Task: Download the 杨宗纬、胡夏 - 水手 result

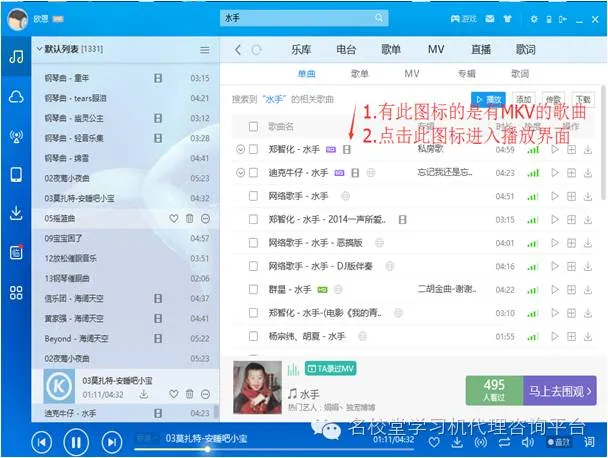Action: coord(588,336)
